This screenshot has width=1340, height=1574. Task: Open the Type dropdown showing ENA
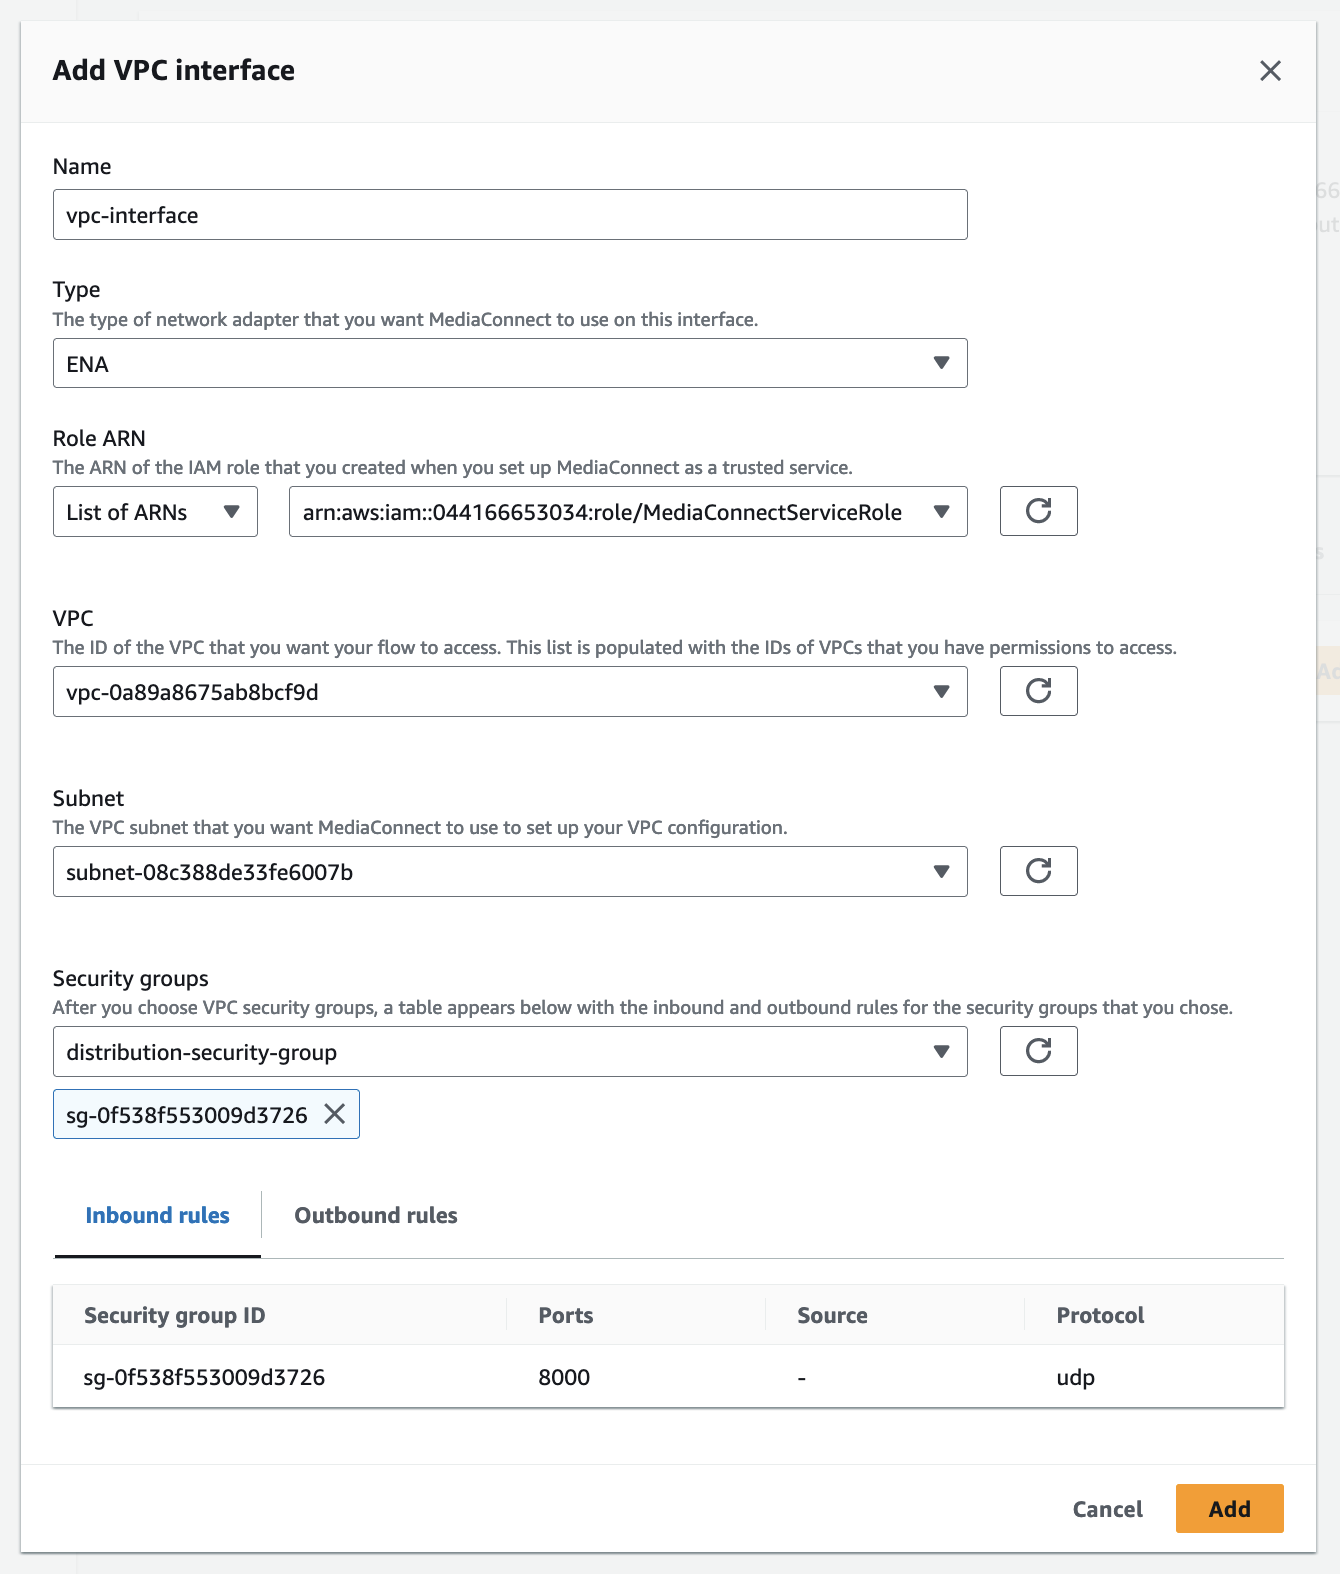click(509, 363)
